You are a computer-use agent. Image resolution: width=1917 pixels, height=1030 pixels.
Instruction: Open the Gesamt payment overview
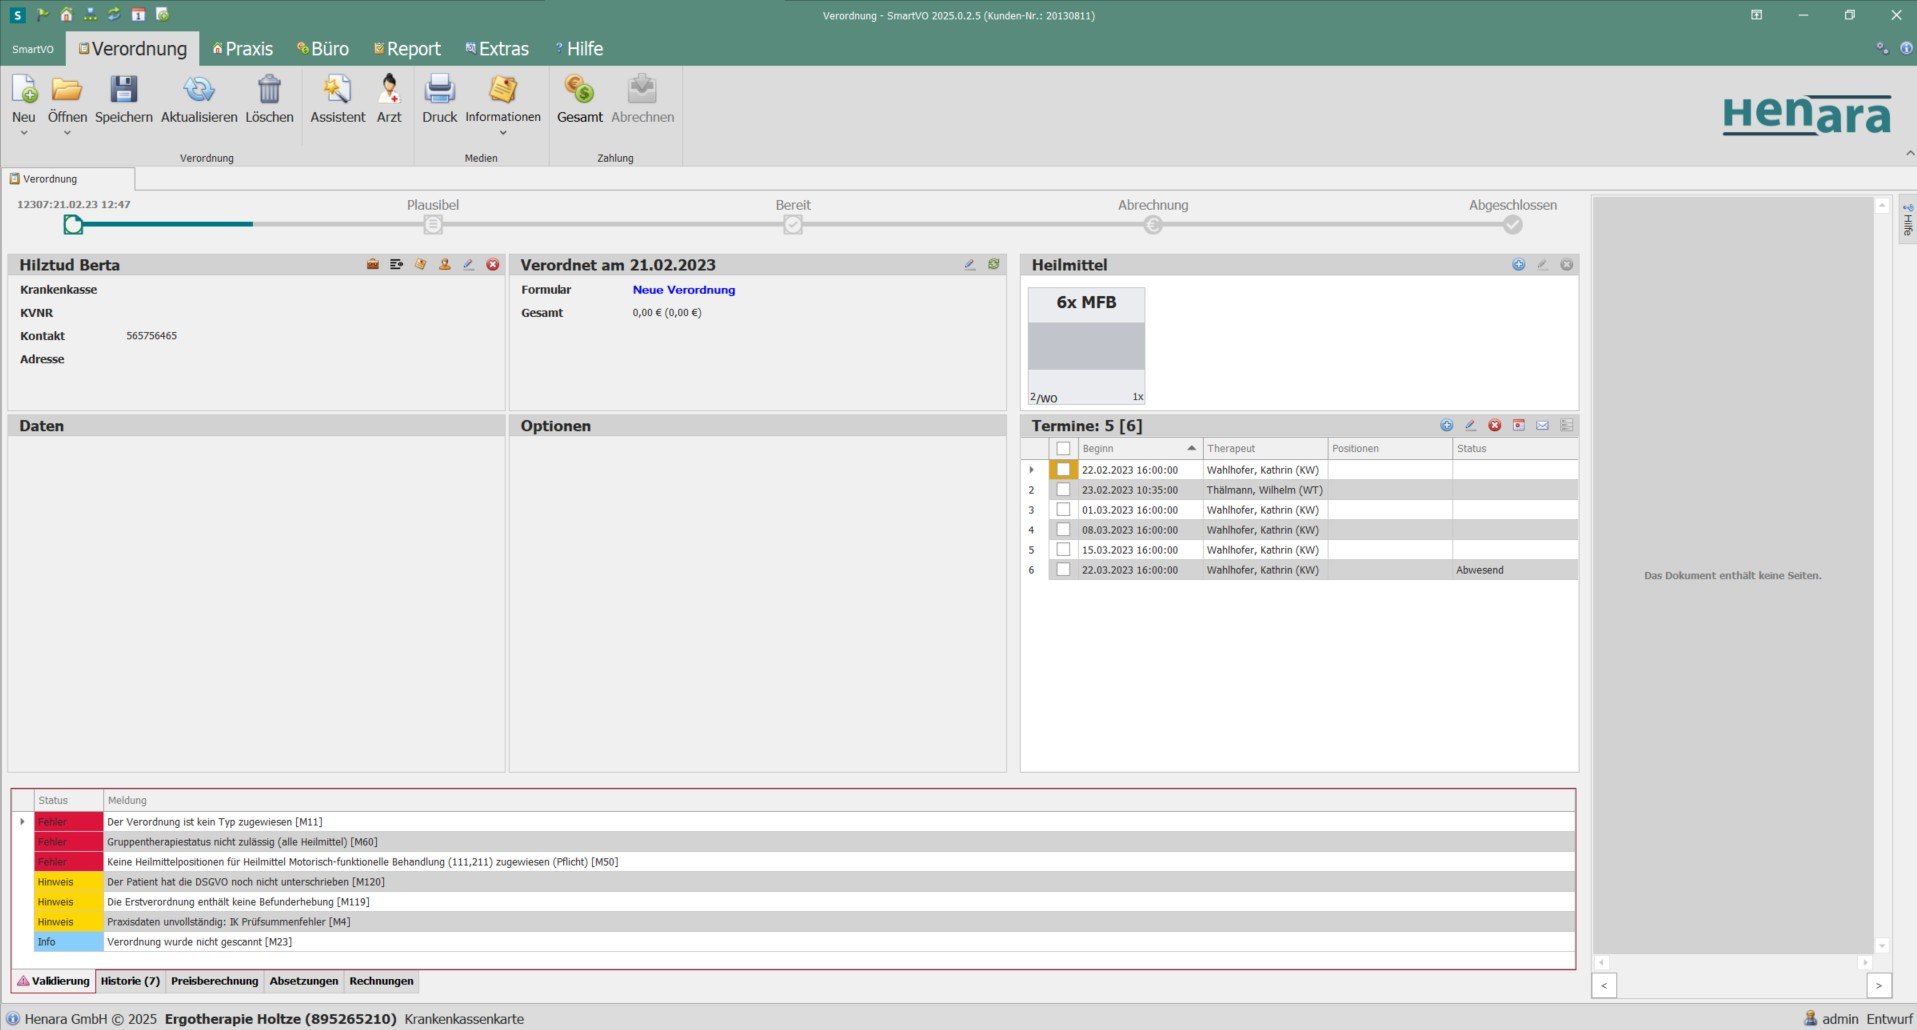coord(580,99)
